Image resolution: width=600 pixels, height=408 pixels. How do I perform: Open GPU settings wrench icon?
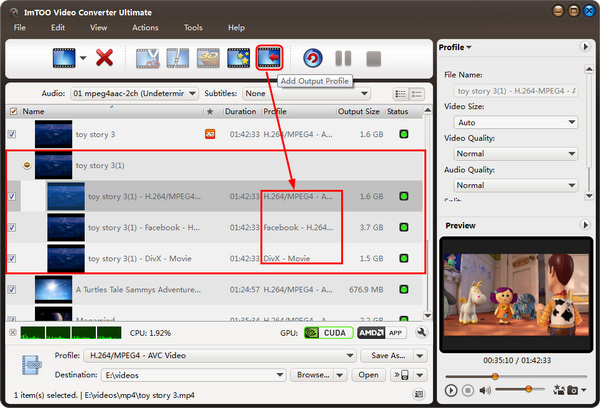coord(422,331)
